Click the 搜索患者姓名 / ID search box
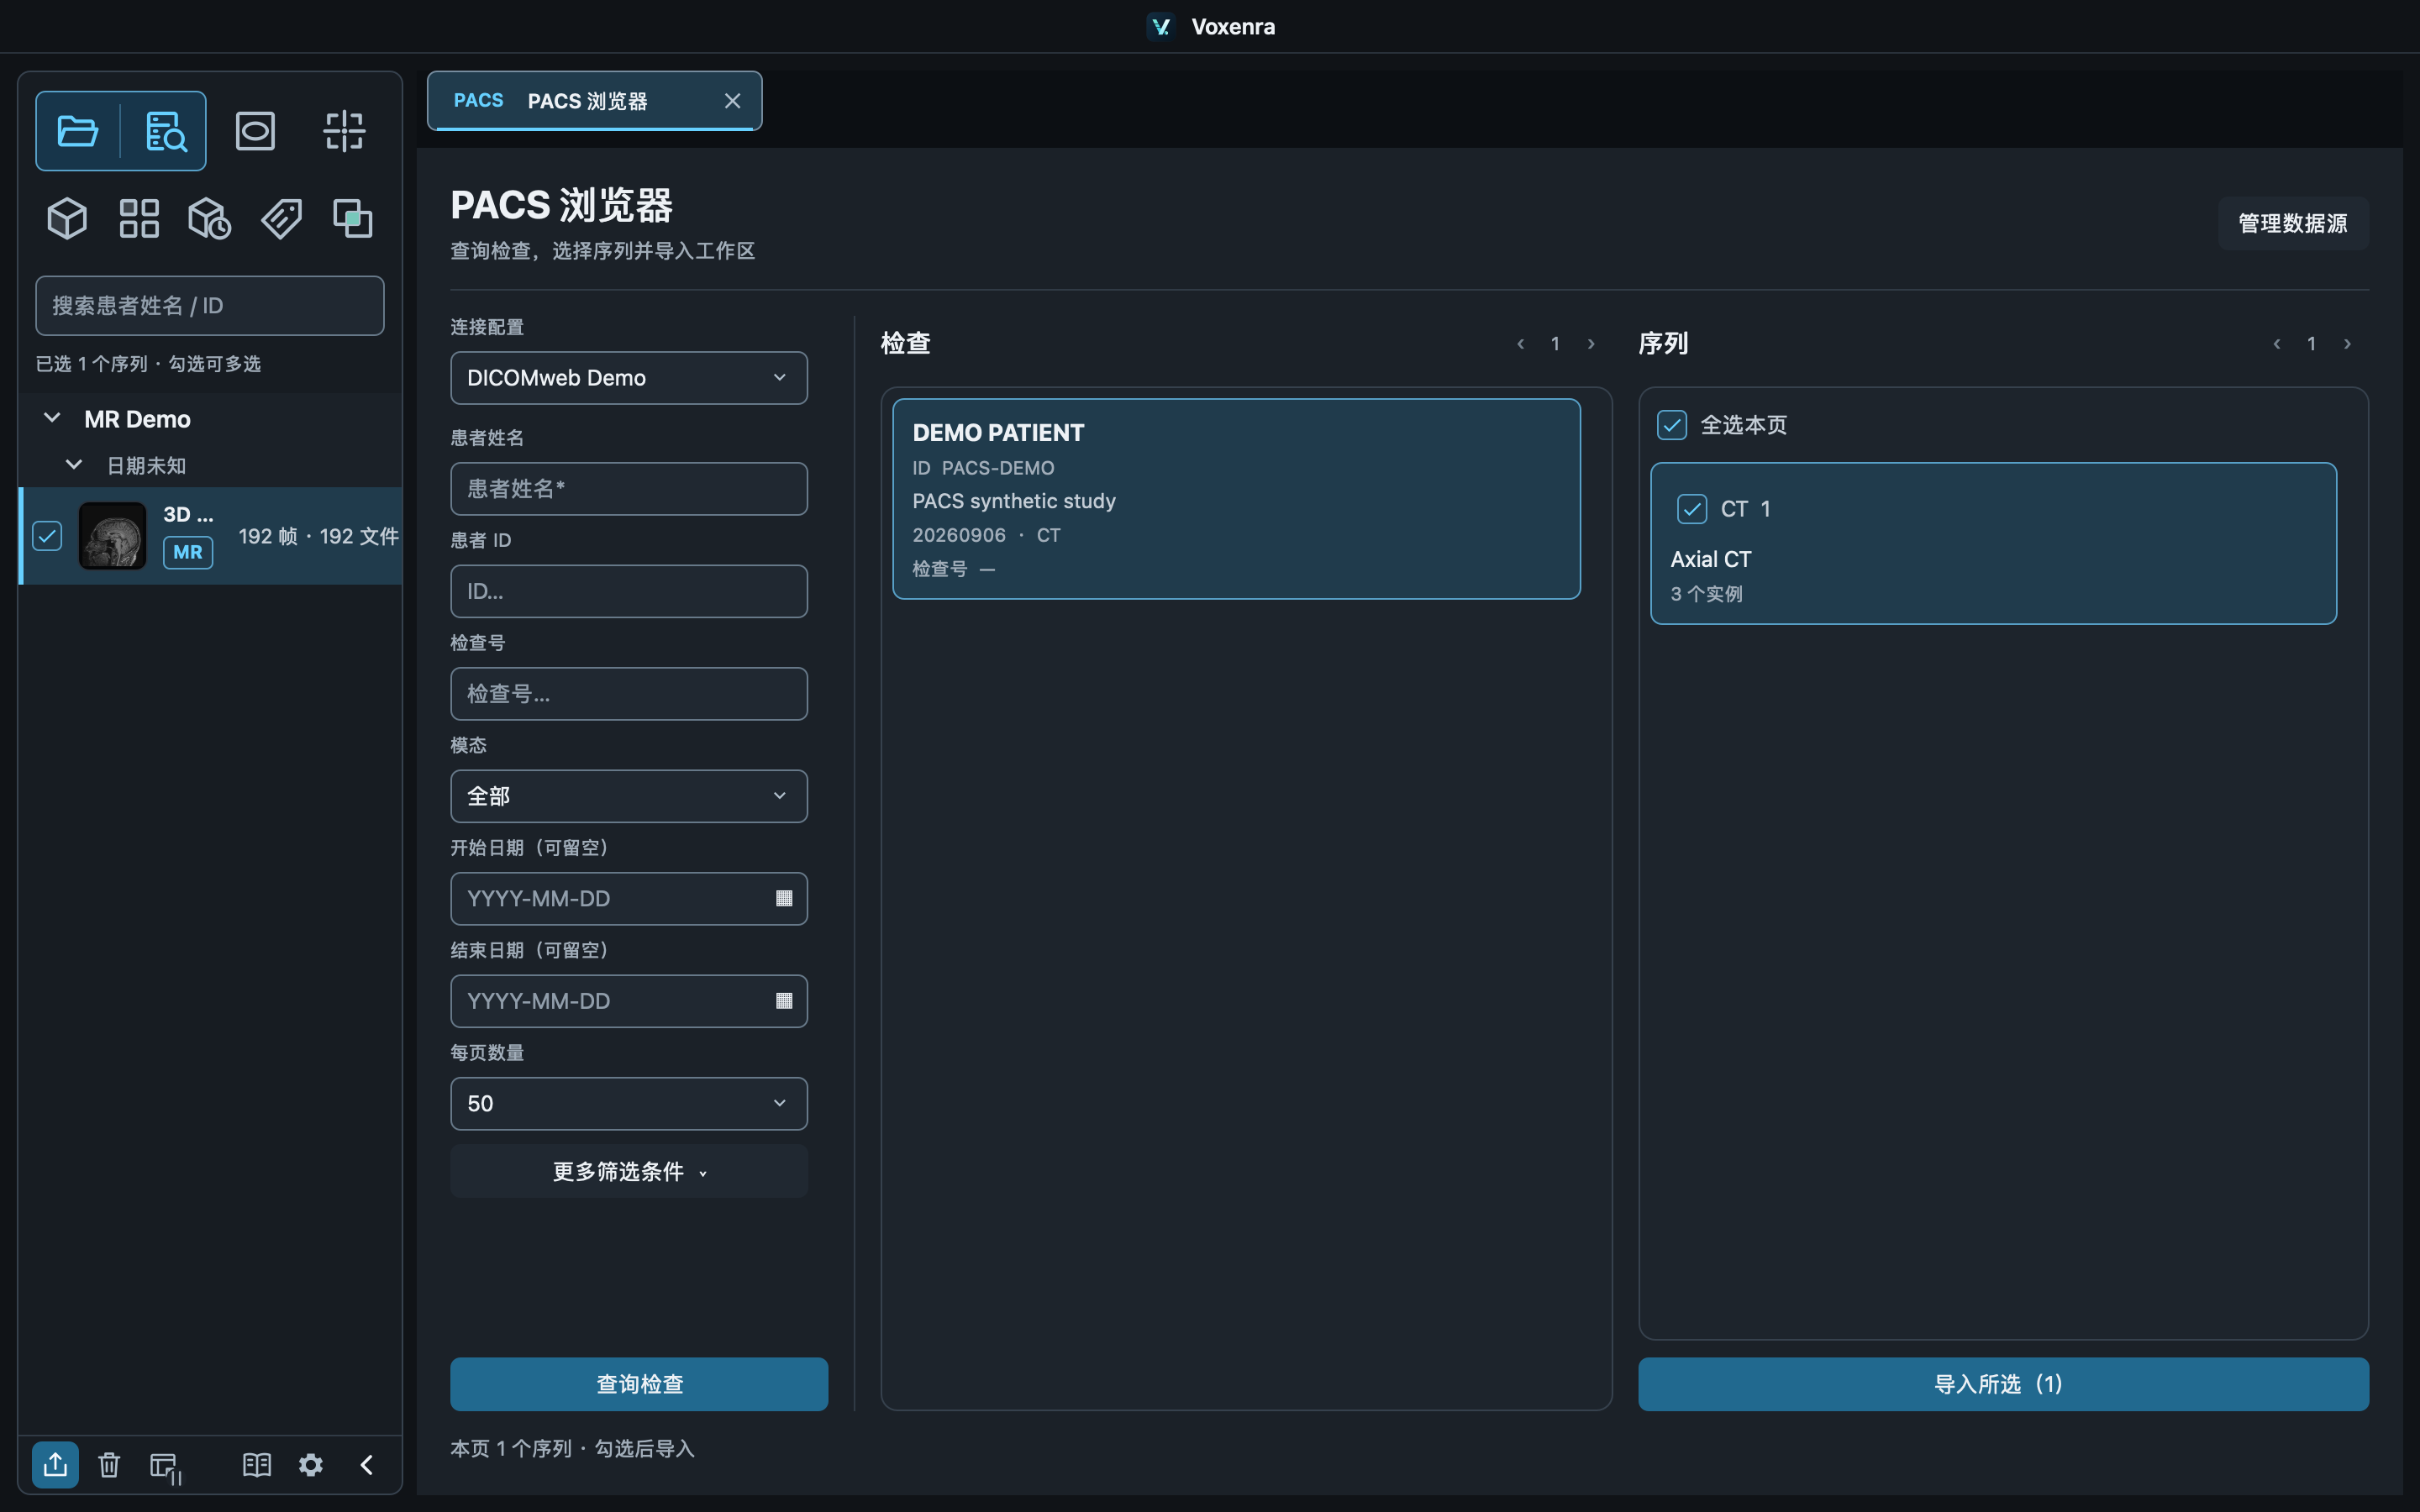 [210, 306]
